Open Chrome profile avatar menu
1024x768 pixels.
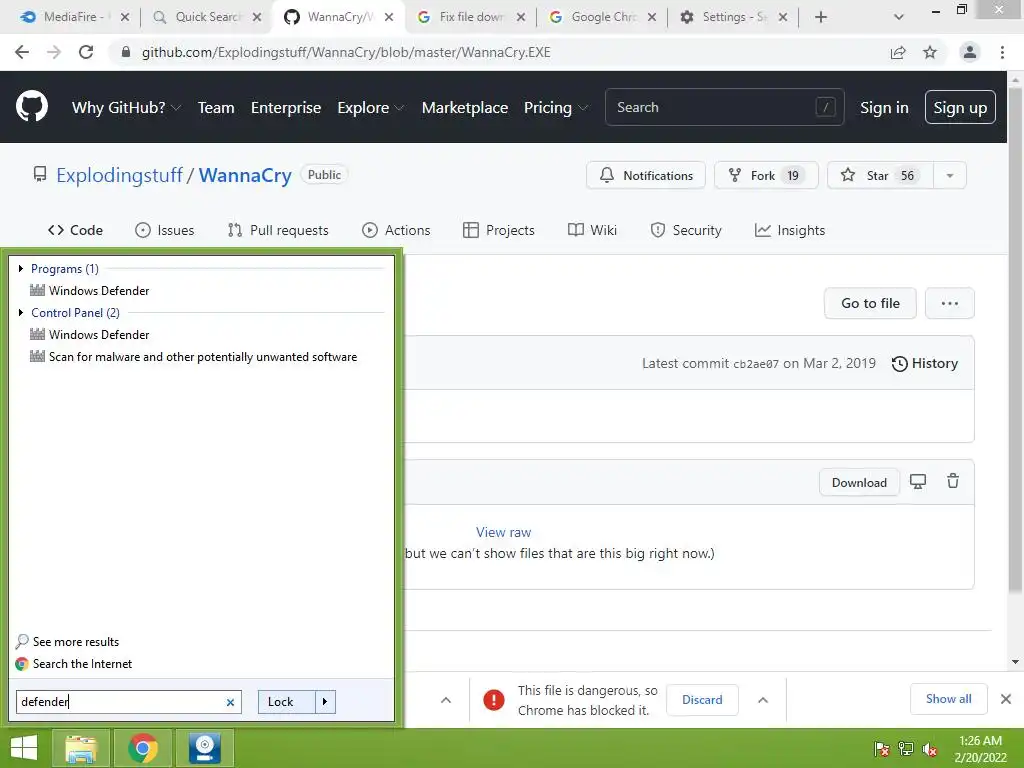(970, 52)
